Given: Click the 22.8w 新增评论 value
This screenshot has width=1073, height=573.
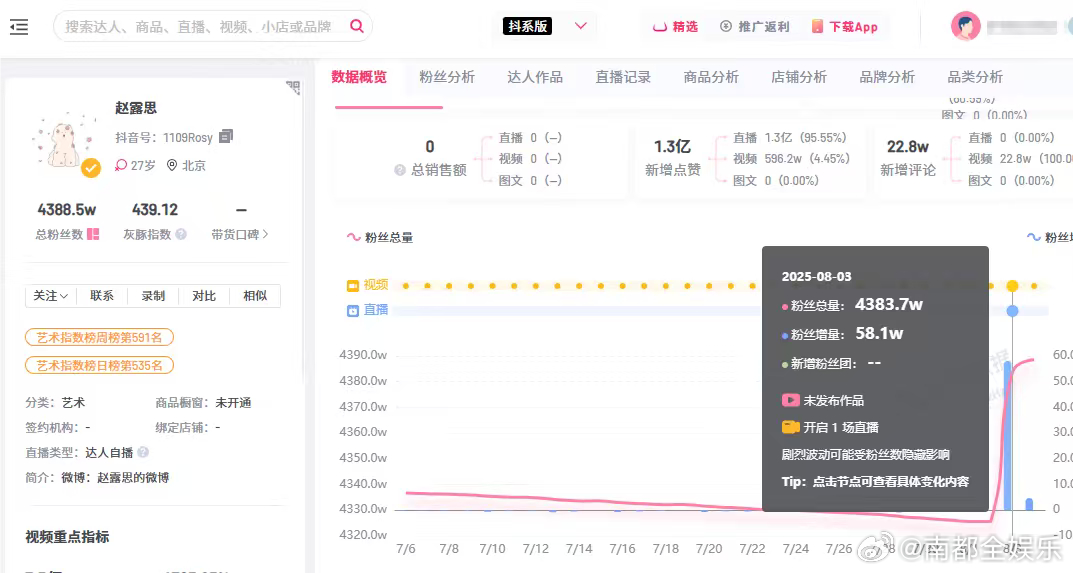Looking at the screenshot, I should [x=907, y=147].
